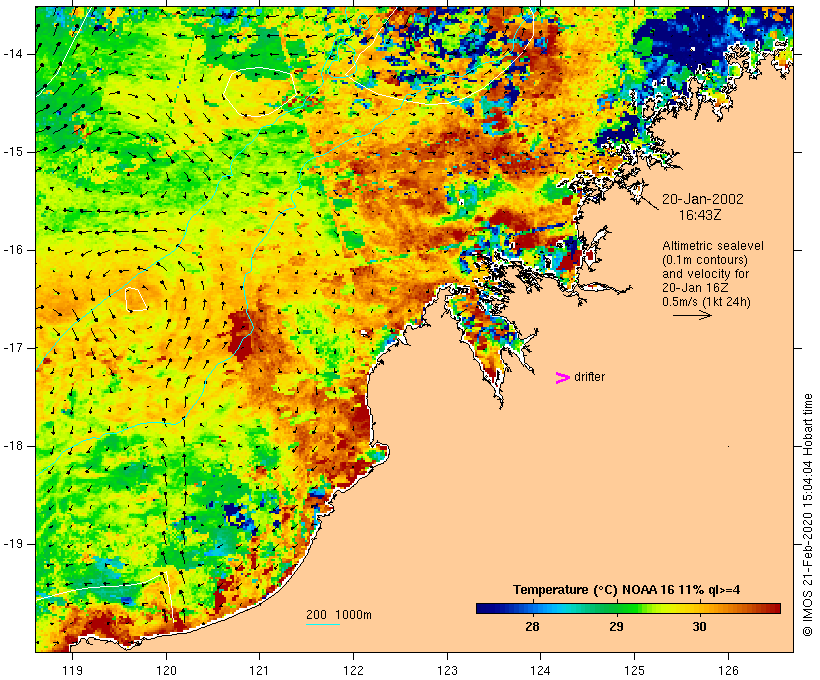Click the '200 1000m' depth contour label
Viewport: 820px width, 680px height.
(x=339, y=615)
